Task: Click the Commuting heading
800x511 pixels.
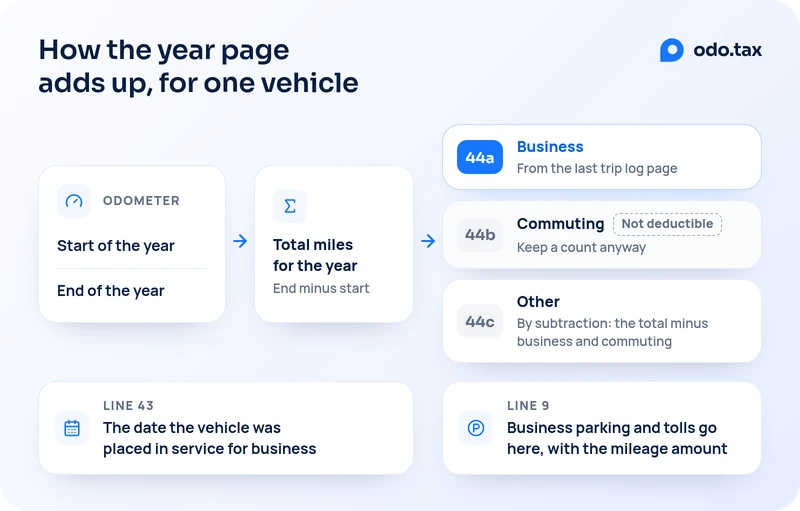Action: click(560, 224)
